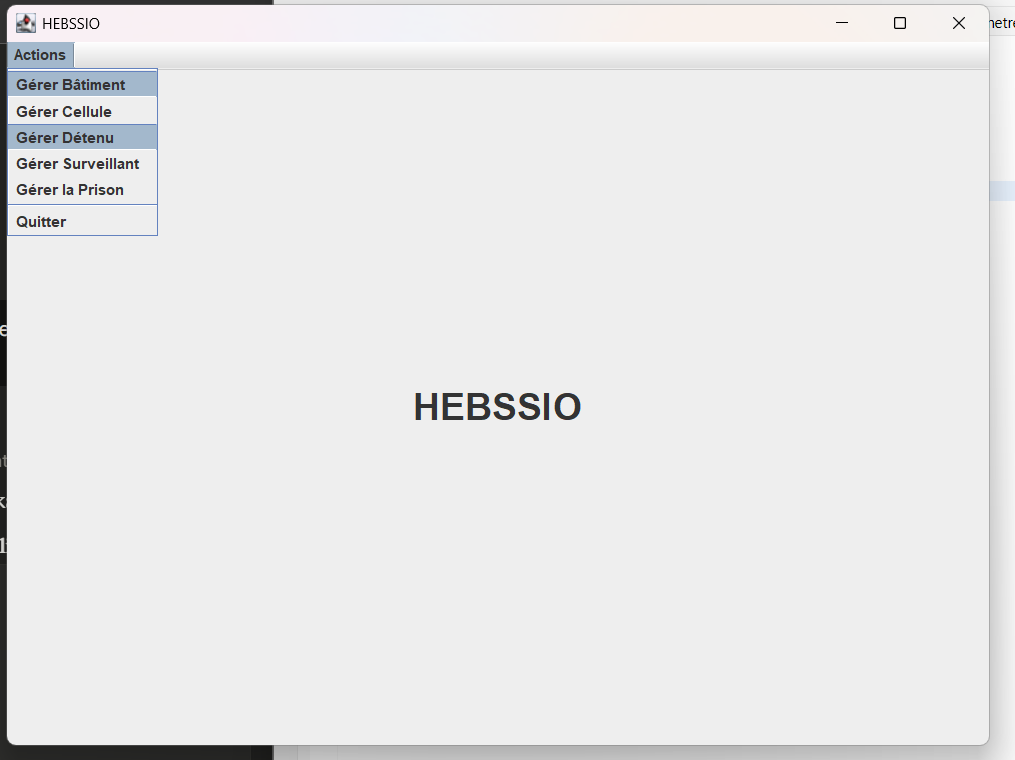
Task: Close the HEBSSIO application window
Action: click(x=958, y=22)
